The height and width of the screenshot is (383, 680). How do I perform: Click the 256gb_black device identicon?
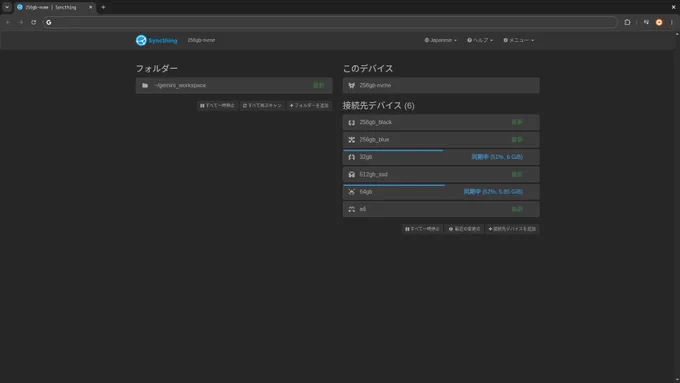click(x=352, y=122)
